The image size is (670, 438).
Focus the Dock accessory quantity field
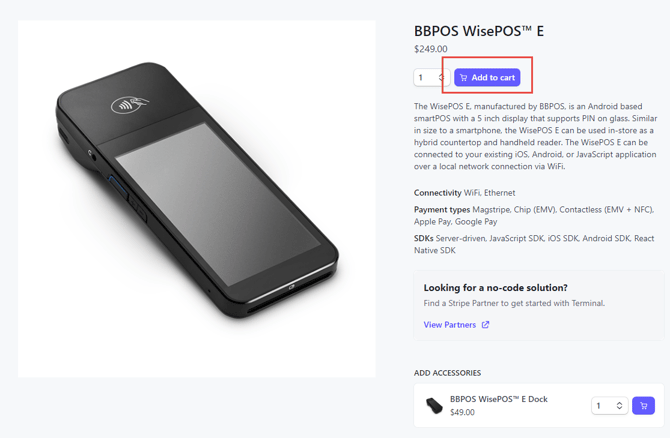[602, 405]
